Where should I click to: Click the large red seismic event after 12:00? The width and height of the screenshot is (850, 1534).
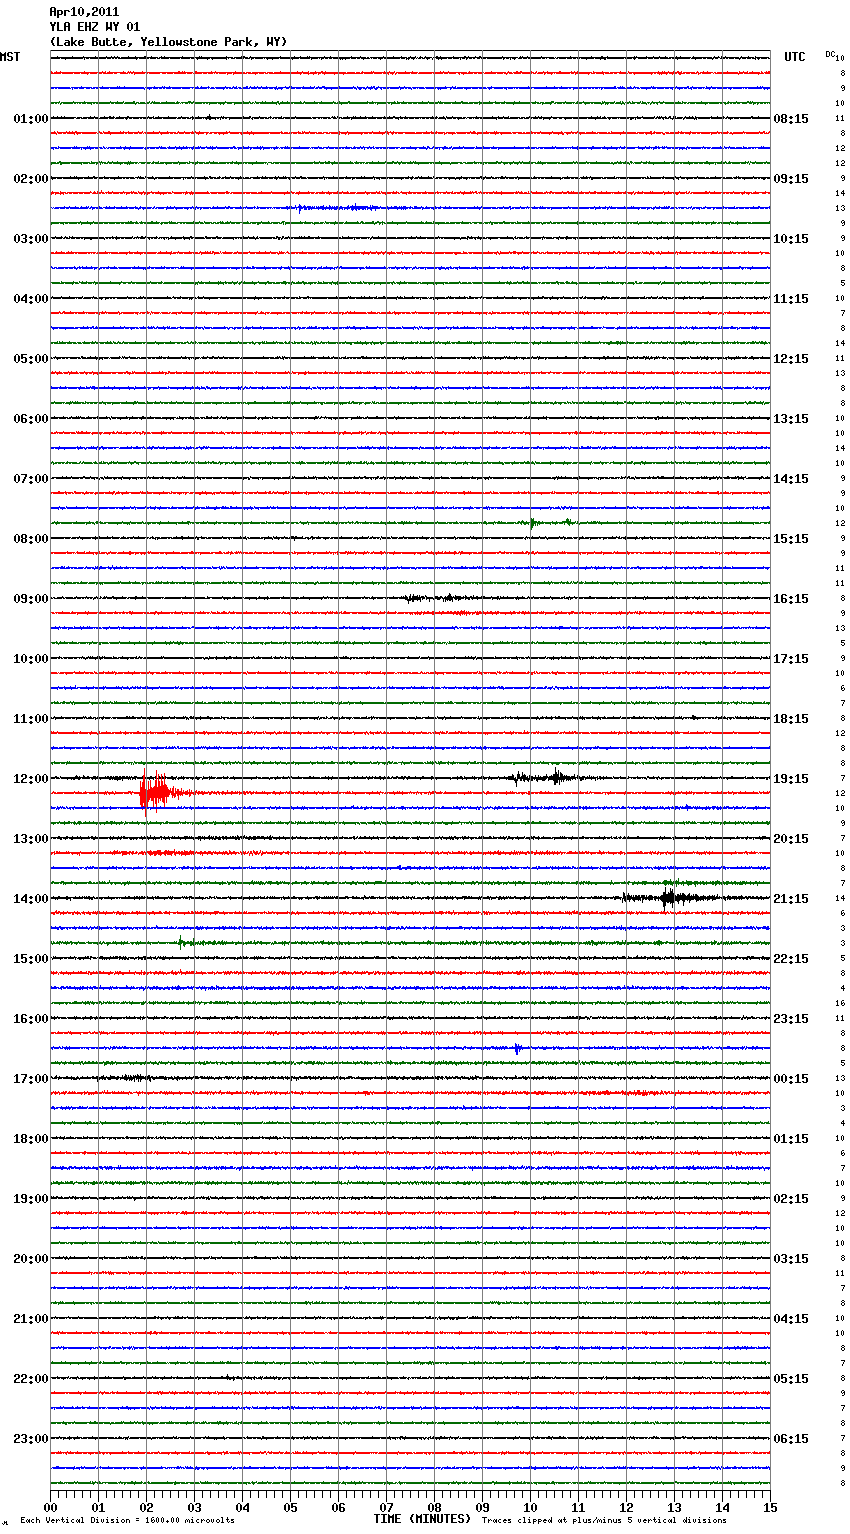pos(160,792)
